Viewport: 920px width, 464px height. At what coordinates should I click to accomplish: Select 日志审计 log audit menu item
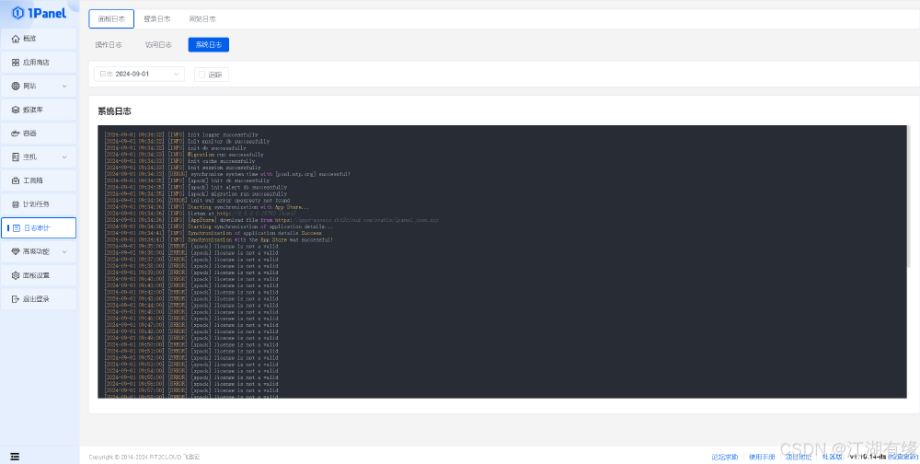[39, 228]
